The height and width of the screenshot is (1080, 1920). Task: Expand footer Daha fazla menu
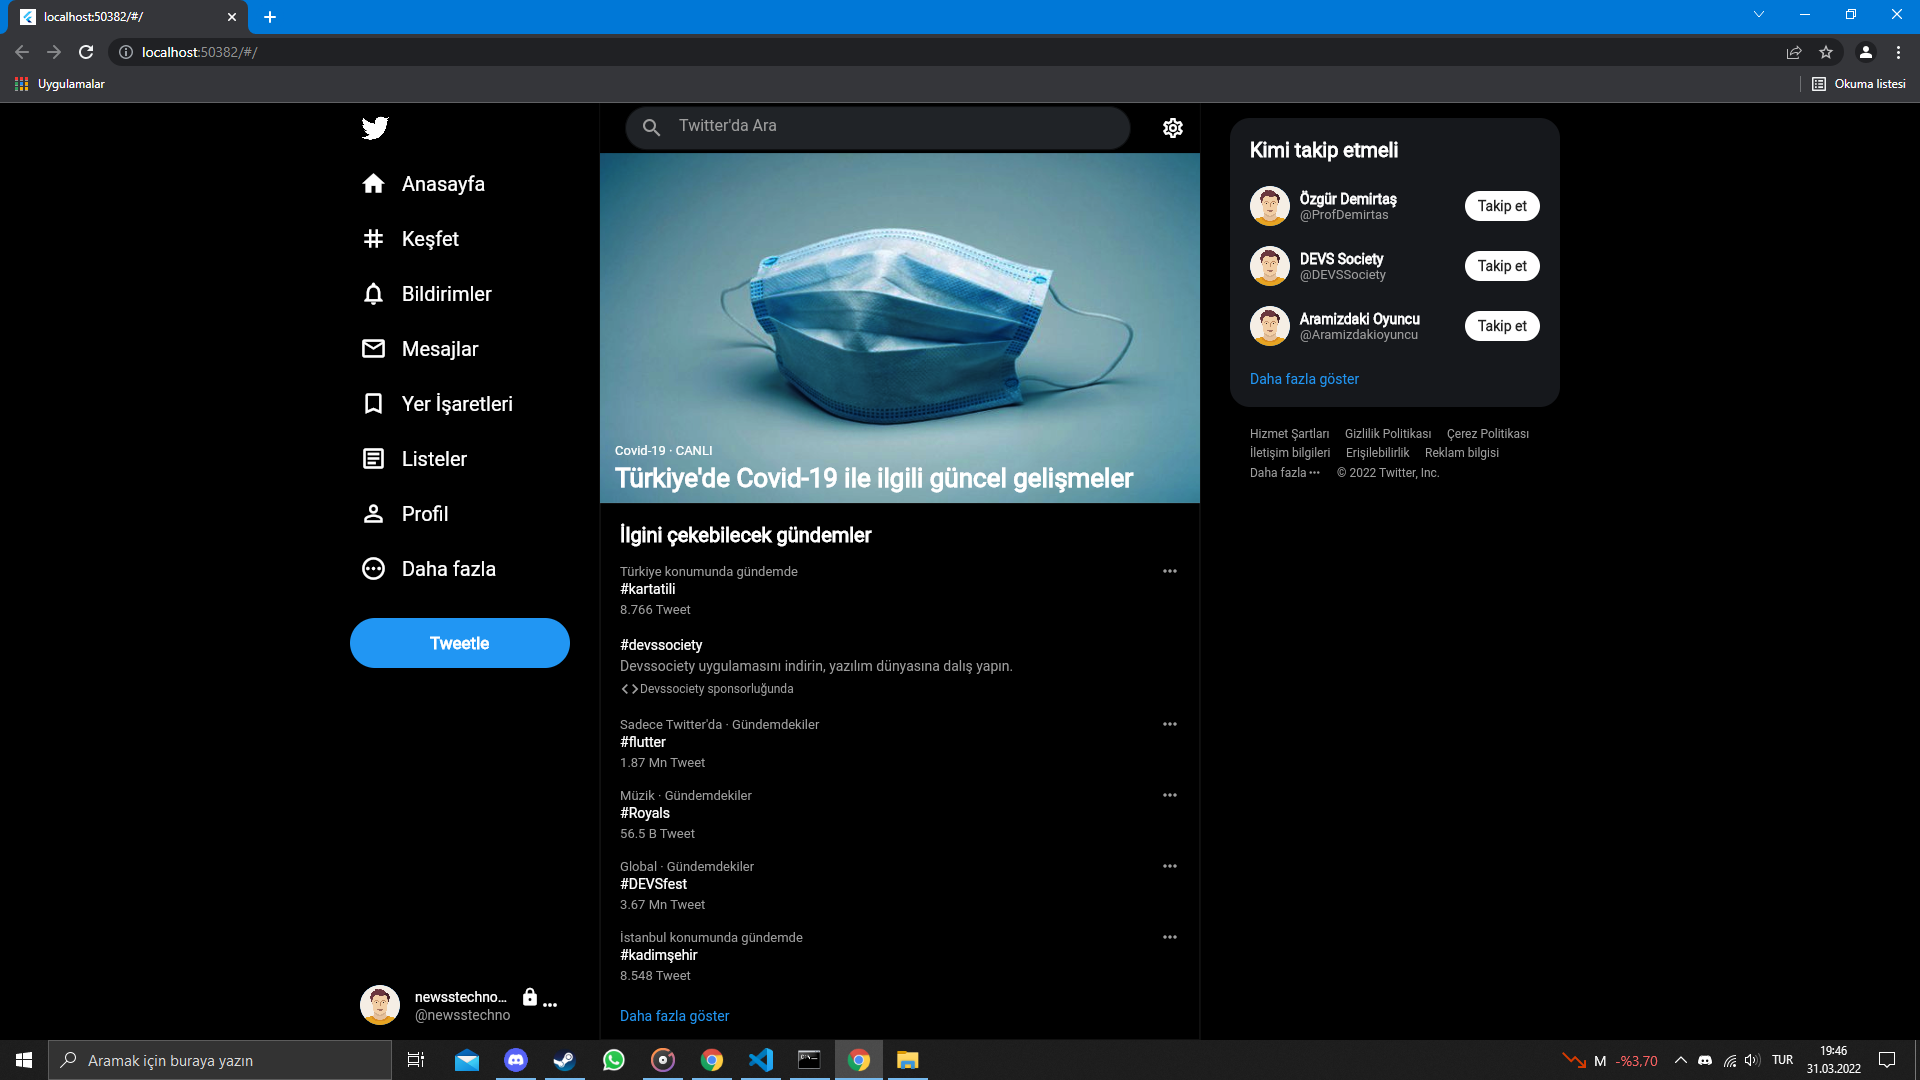tap(1285, 473)
